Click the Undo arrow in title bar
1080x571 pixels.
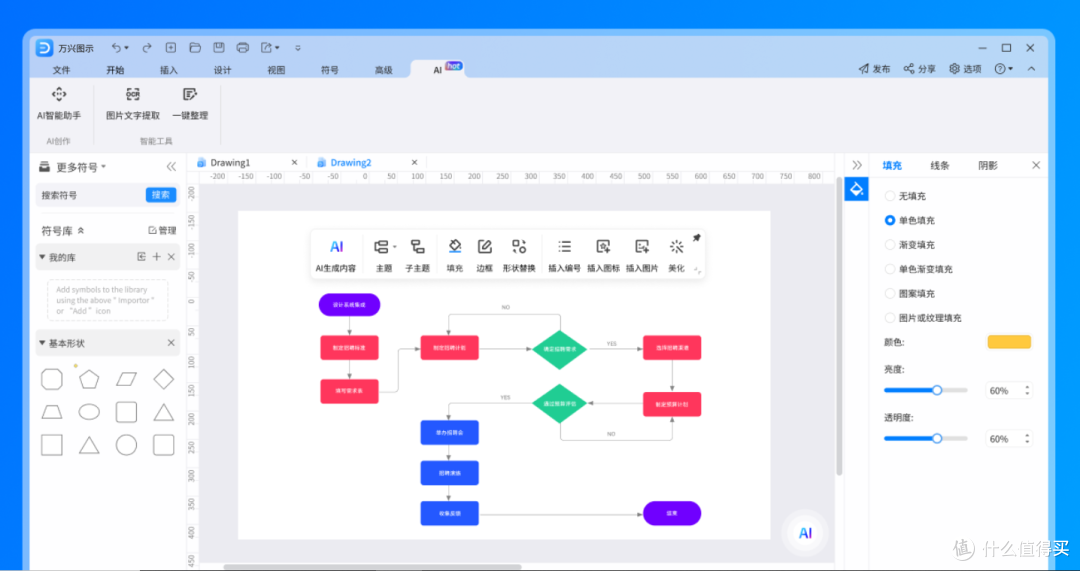(x=116, y=48)
